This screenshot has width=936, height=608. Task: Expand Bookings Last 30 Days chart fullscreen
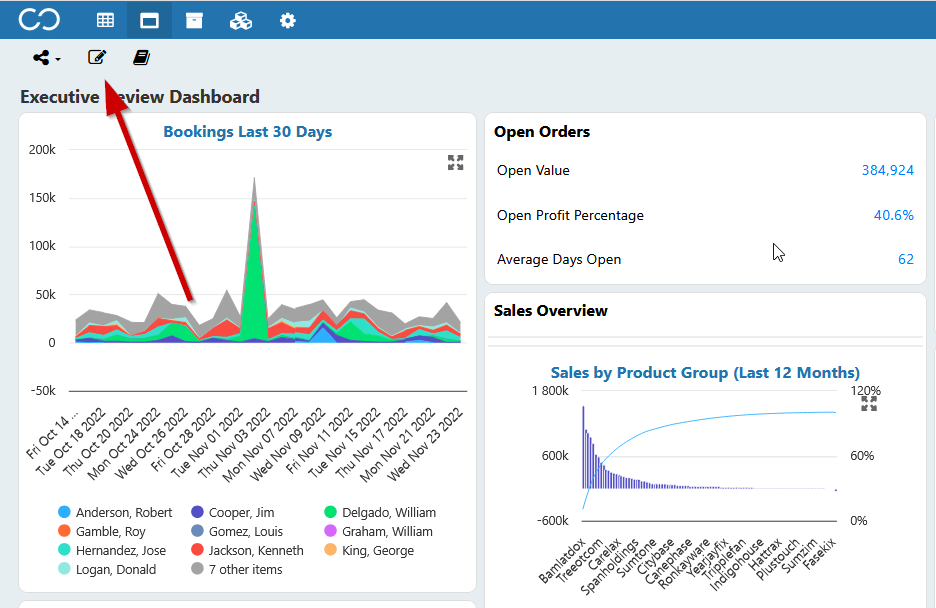[x=455, y=162]
